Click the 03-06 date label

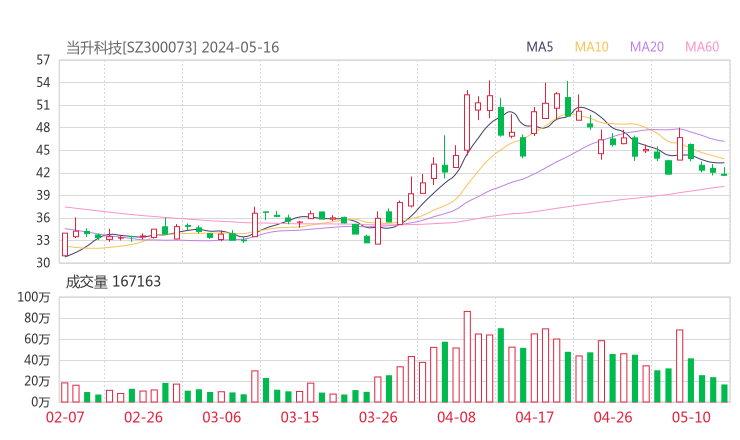click(221, 417)
